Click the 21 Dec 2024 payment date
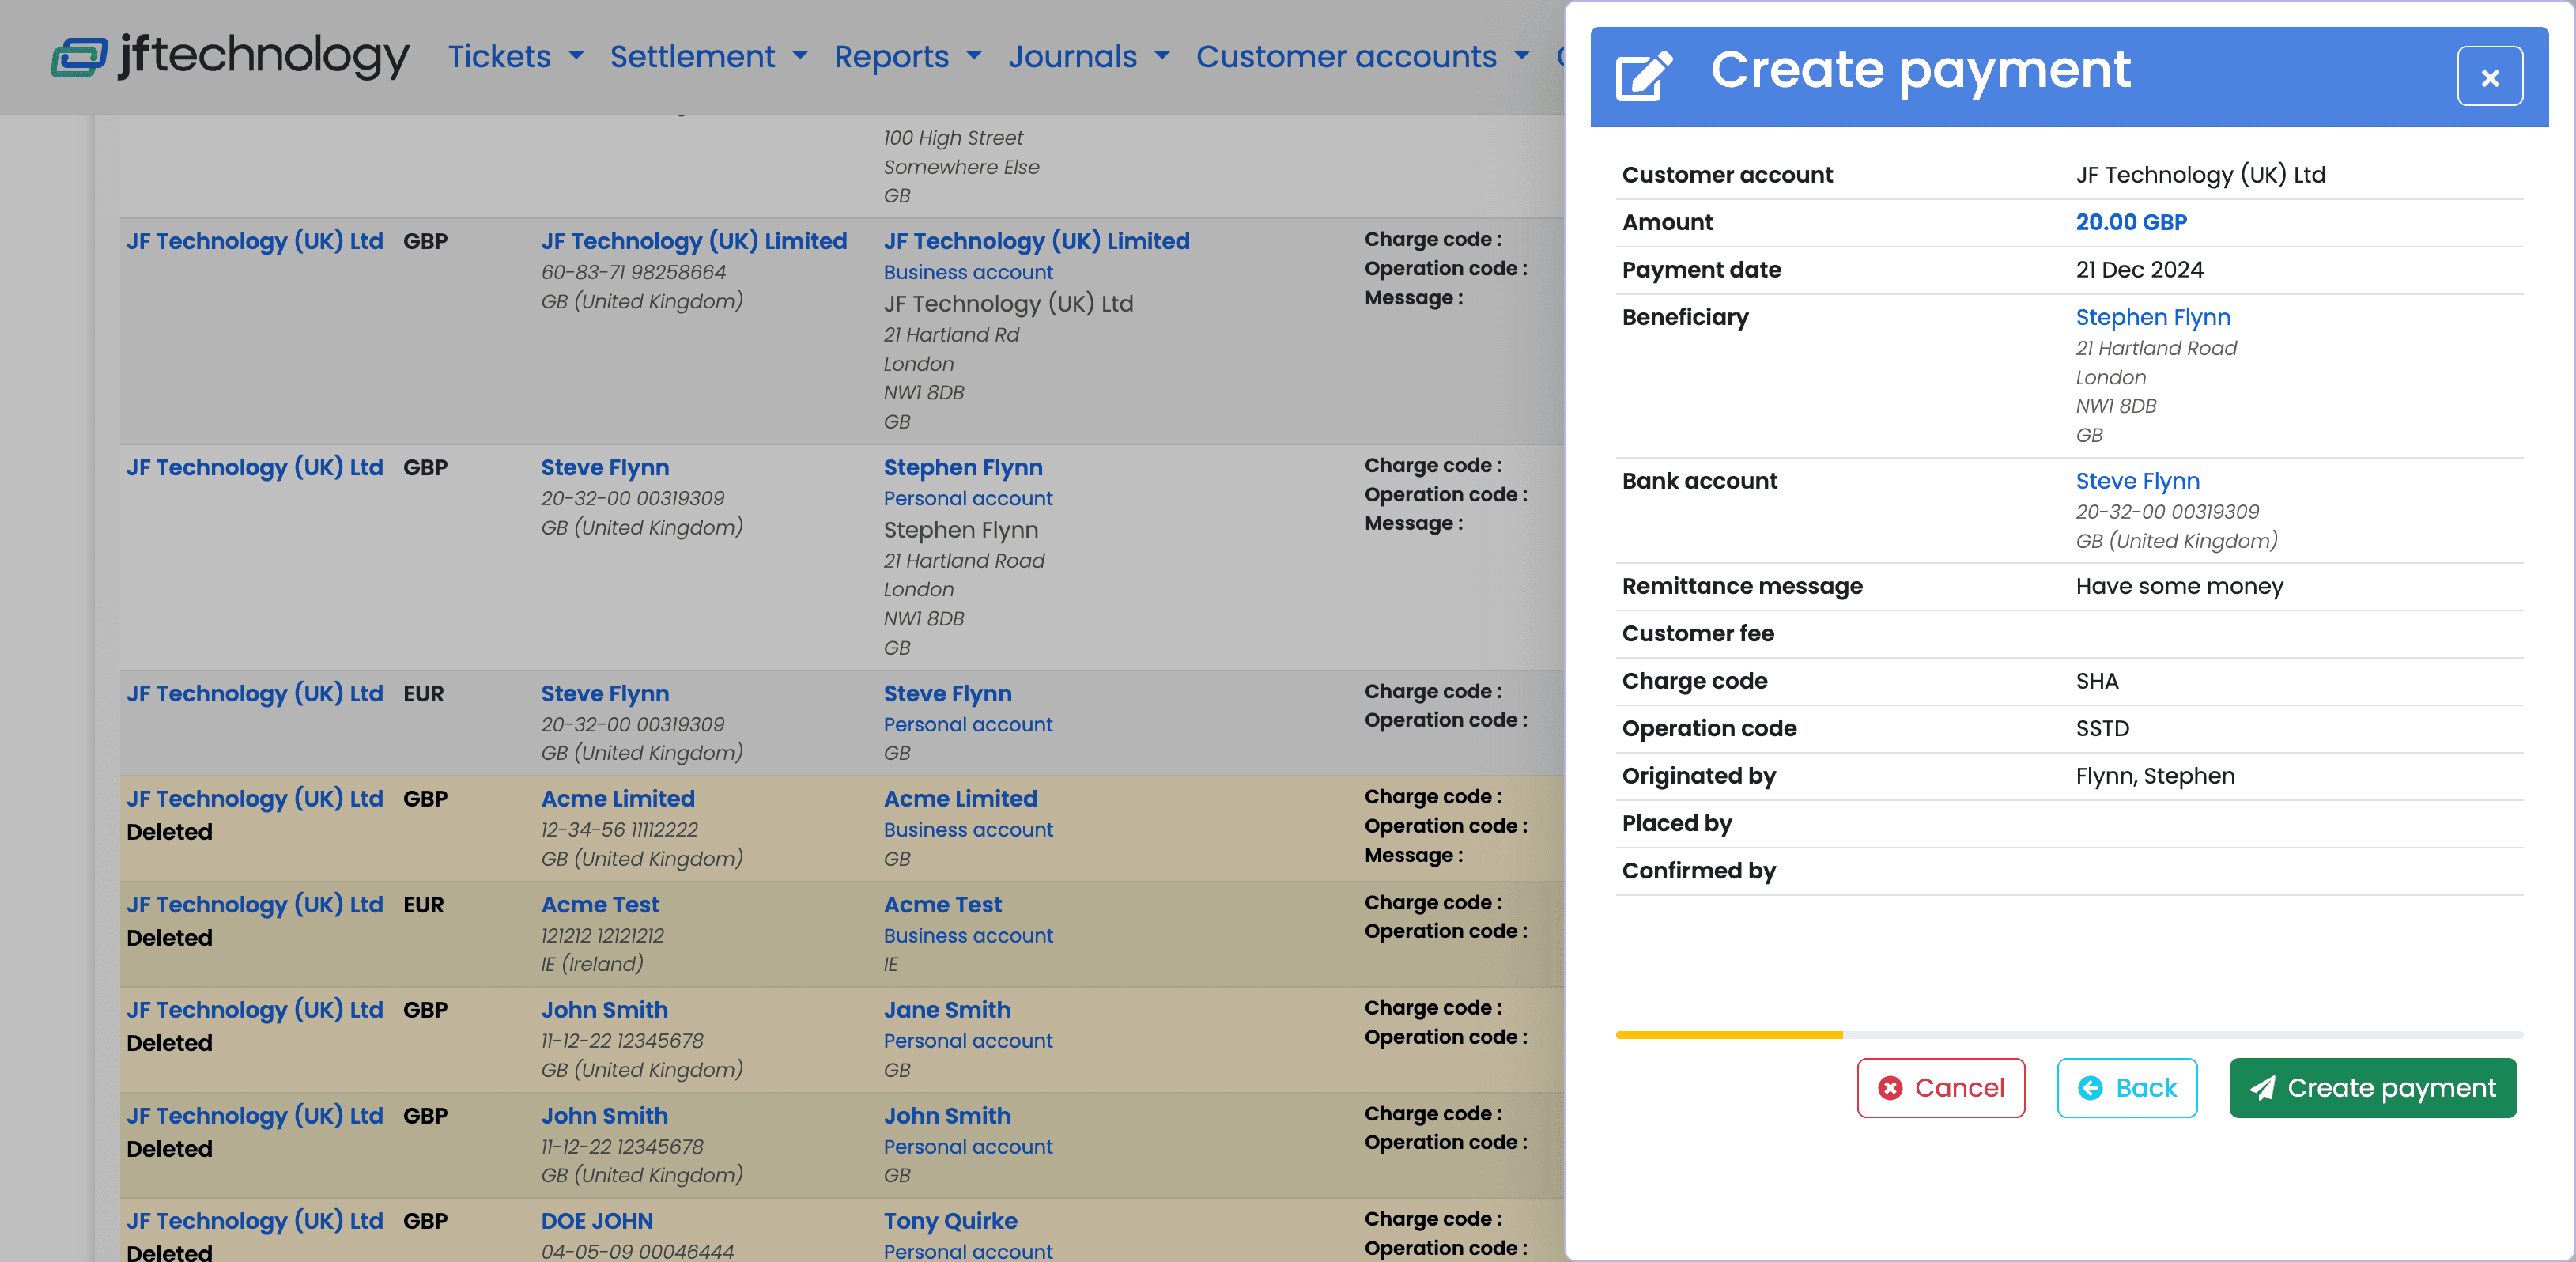 click(2139, 269)
